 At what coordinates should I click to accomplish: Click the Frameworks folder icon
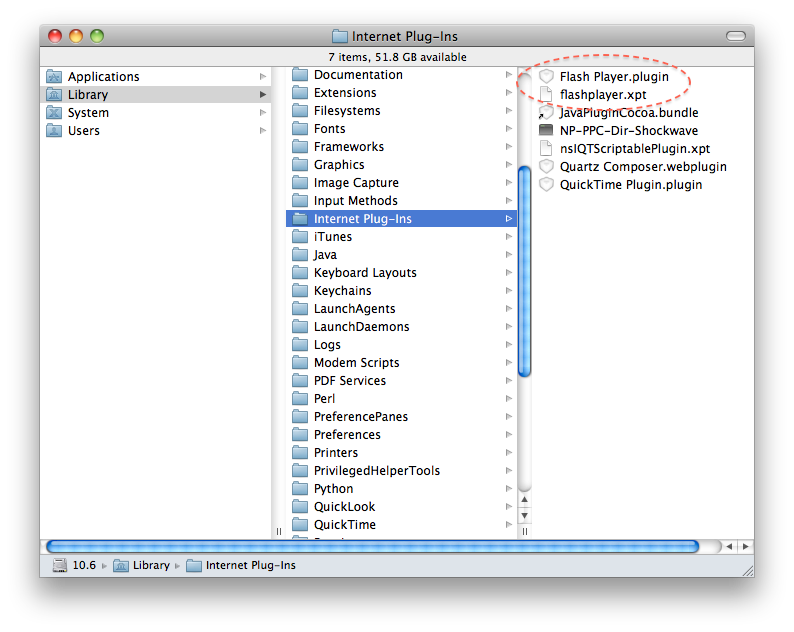(x=300, y=147)
